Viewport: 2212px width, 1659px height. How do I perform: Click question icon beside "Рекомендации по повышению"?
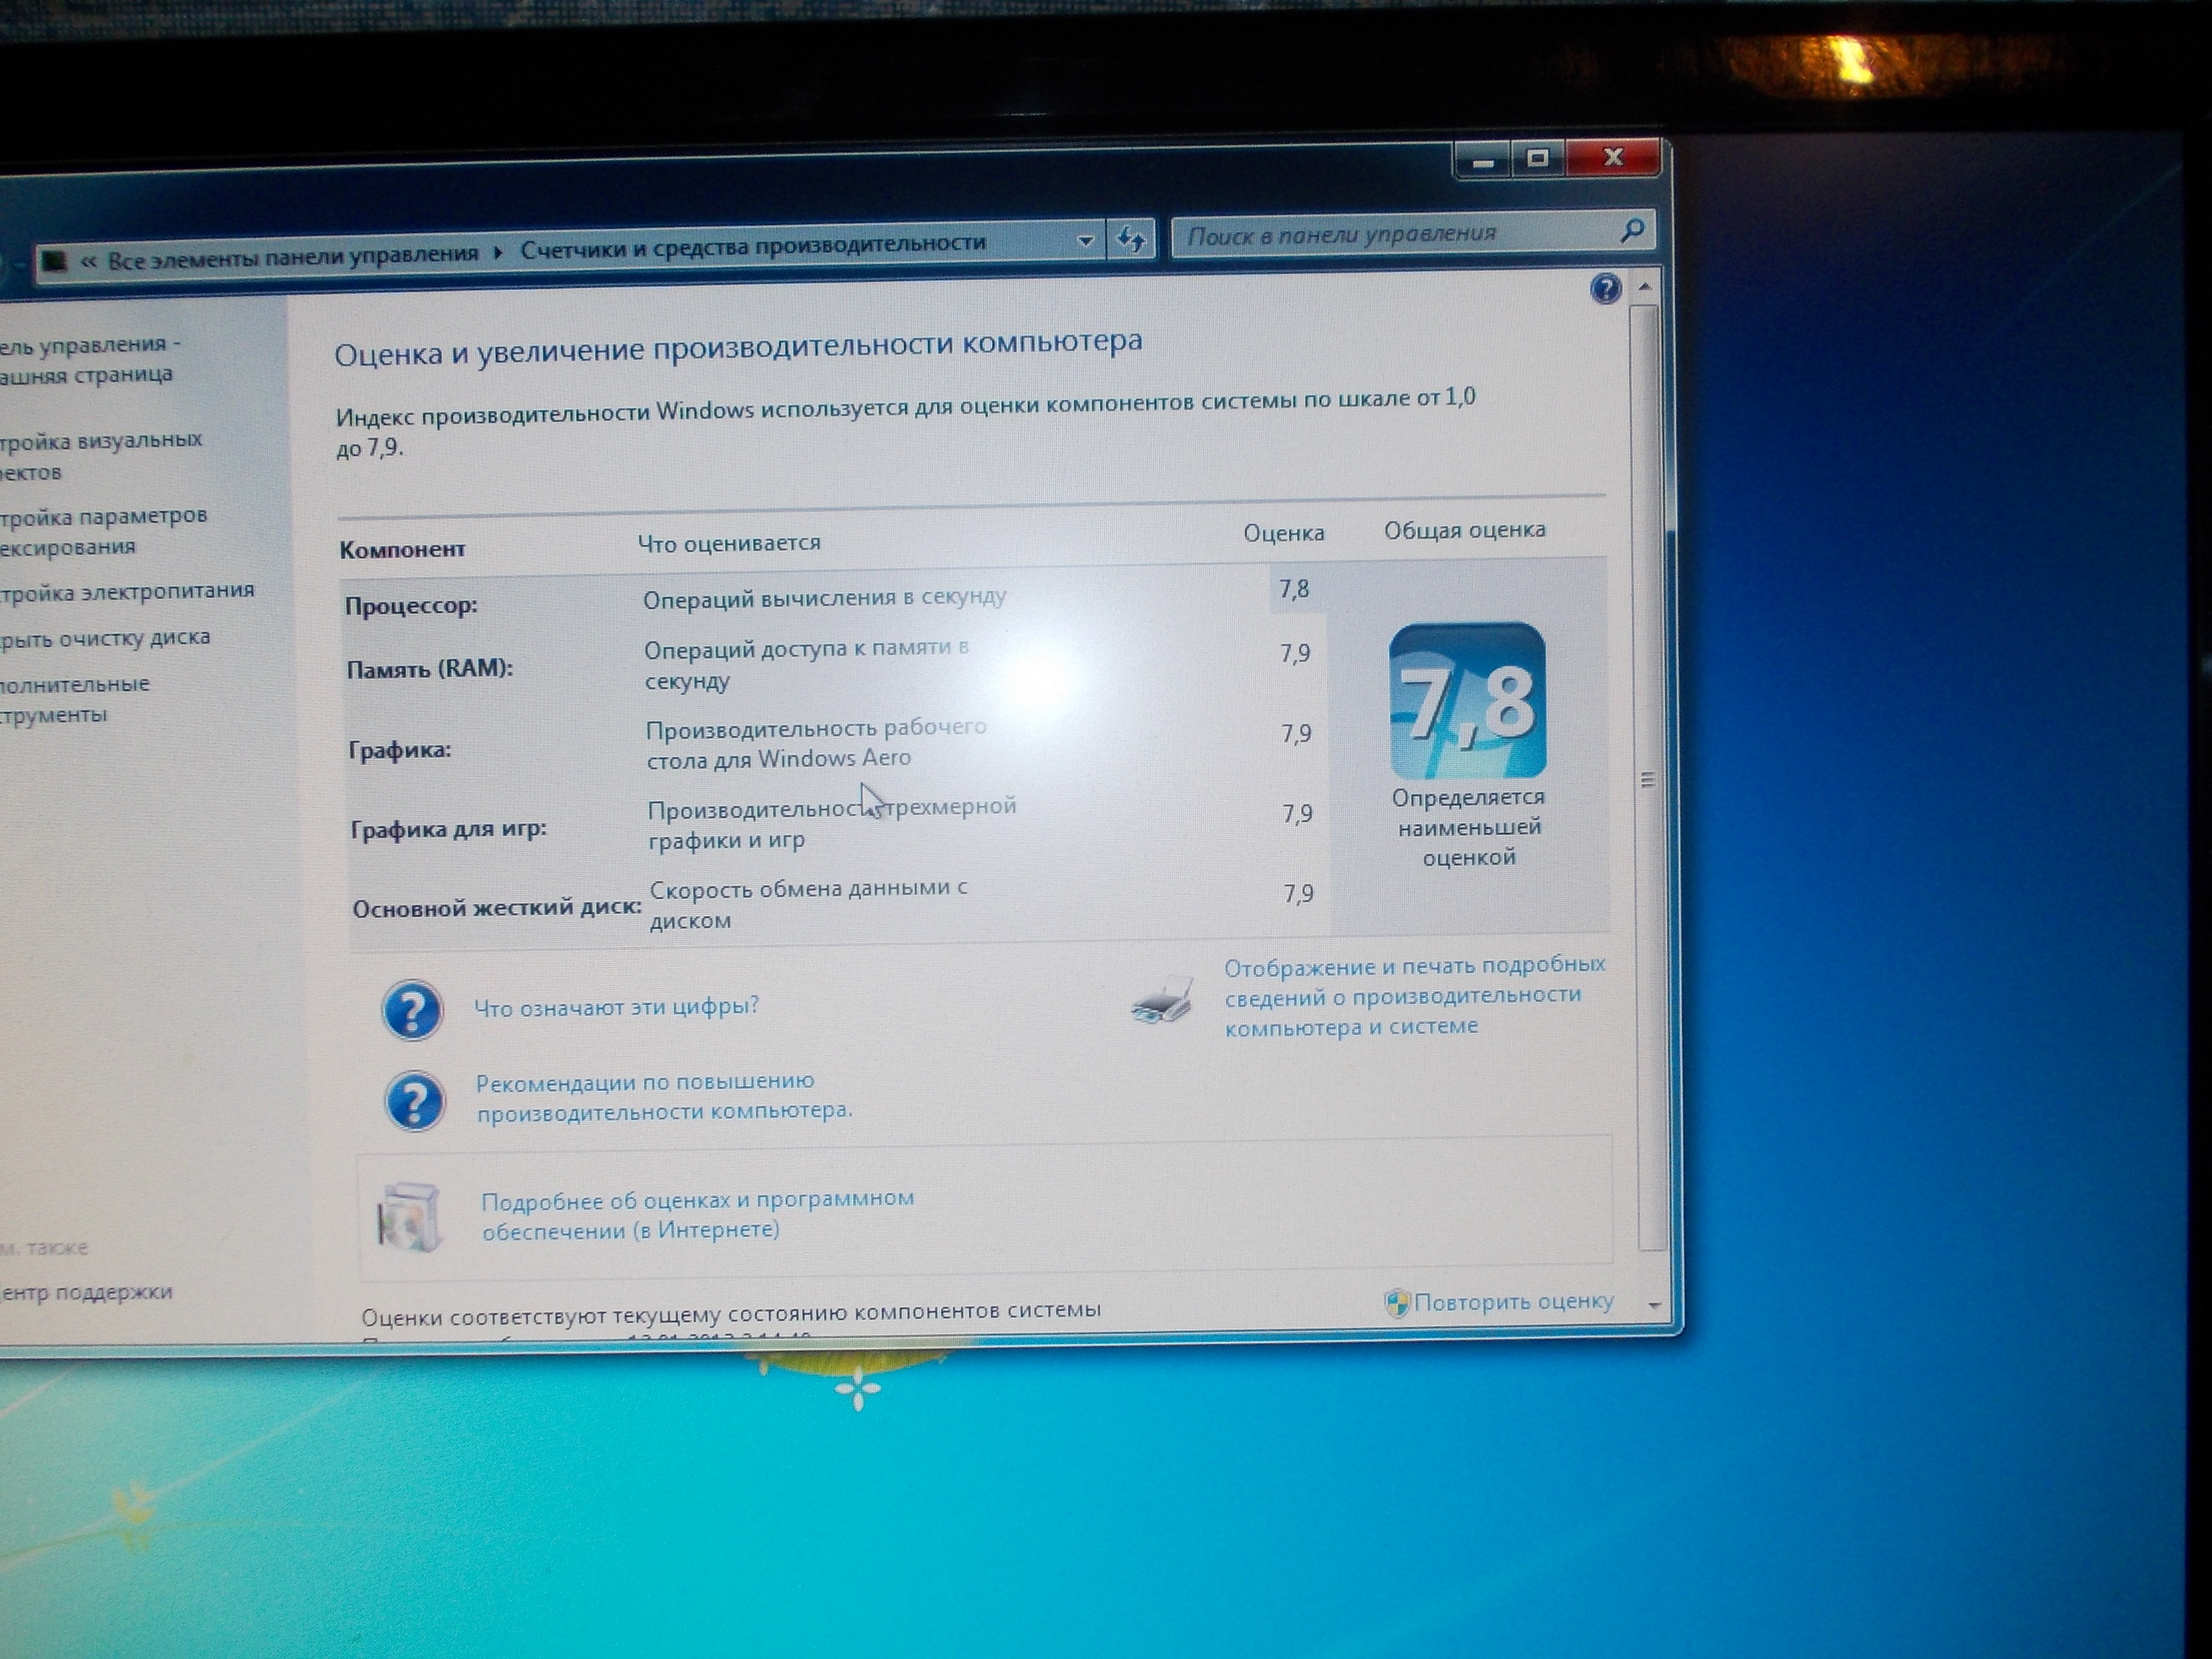(414, 1101)
